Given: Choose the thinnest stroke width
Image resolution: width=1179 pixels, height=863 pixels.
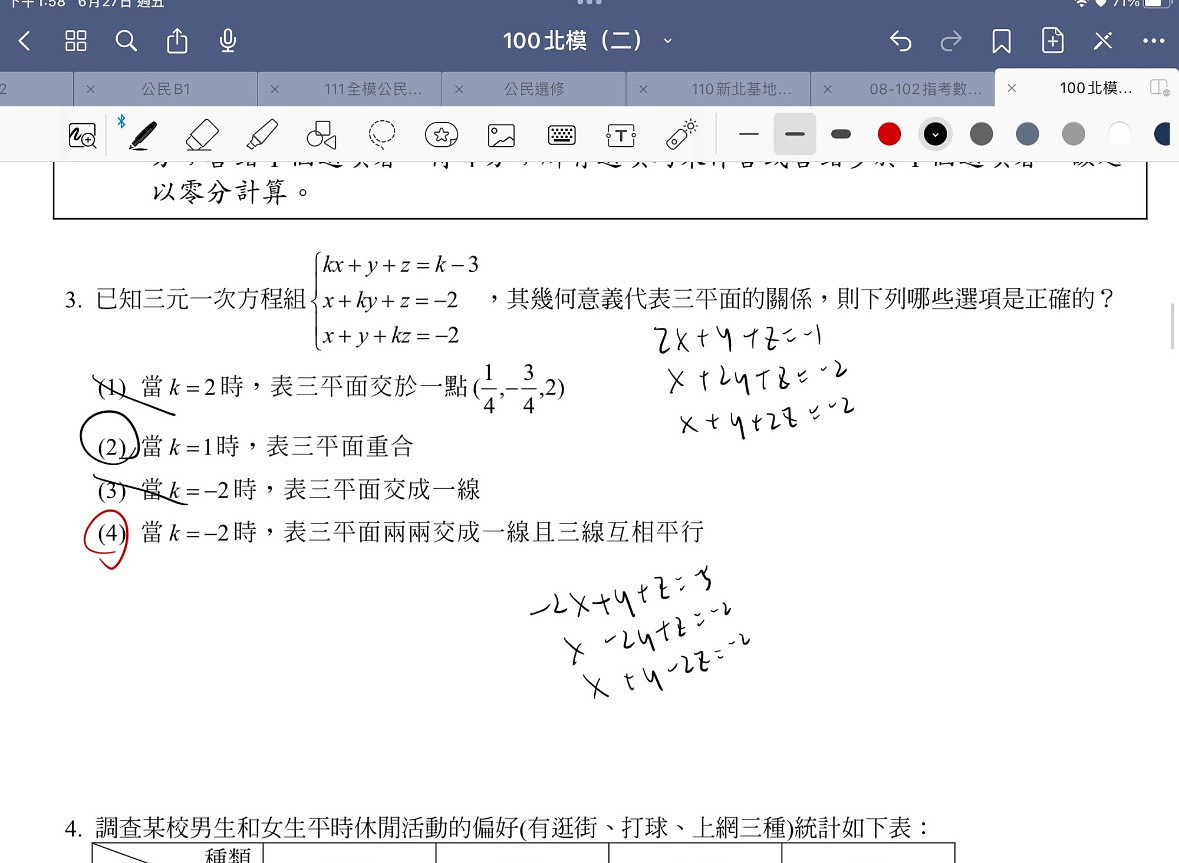Looking at the screenshot, I should pos(748,135).
